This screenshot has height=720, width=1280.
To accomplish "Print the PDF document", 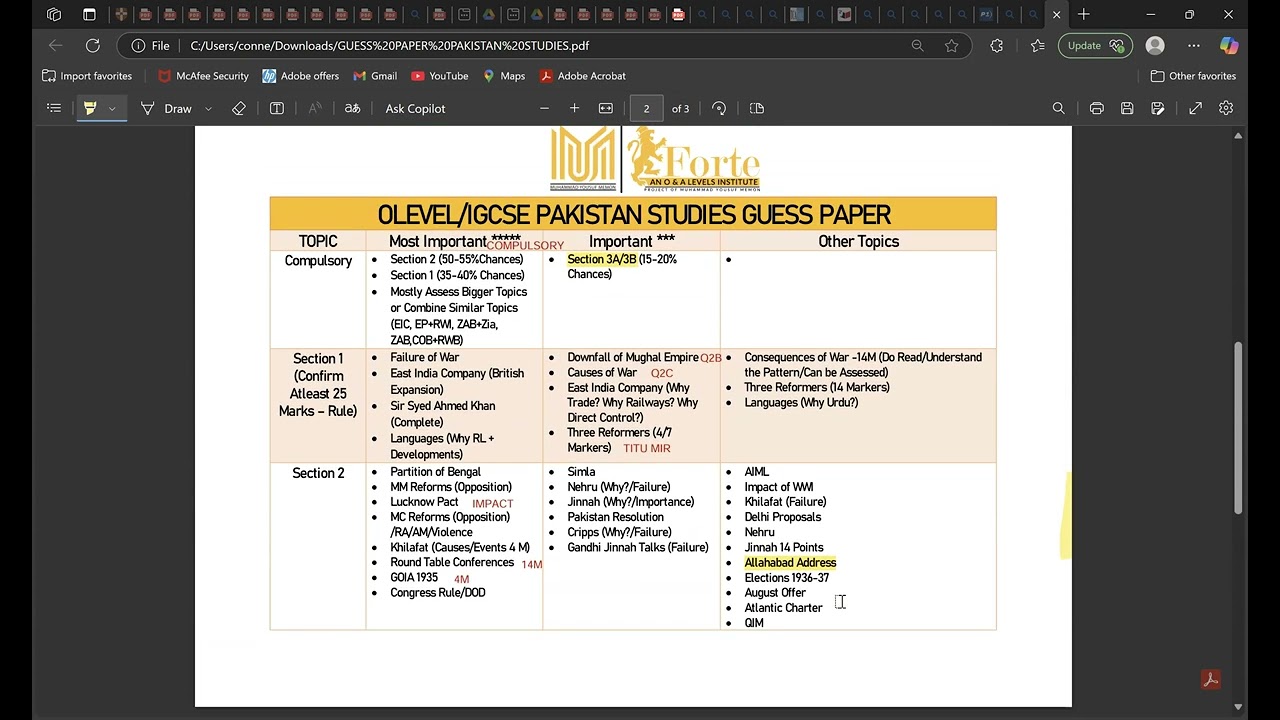I will [x=1097, y=108].
